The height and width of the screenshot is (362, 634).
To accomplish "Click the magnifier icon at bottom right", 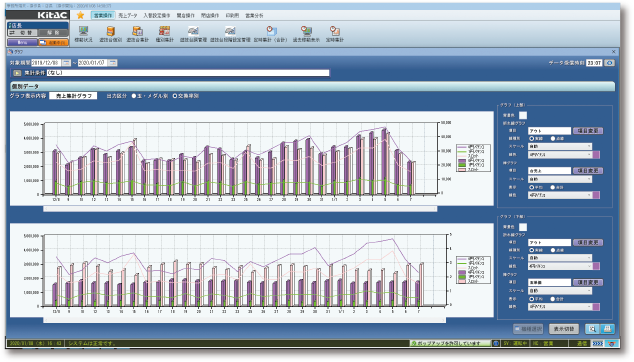I will point(592,329).
